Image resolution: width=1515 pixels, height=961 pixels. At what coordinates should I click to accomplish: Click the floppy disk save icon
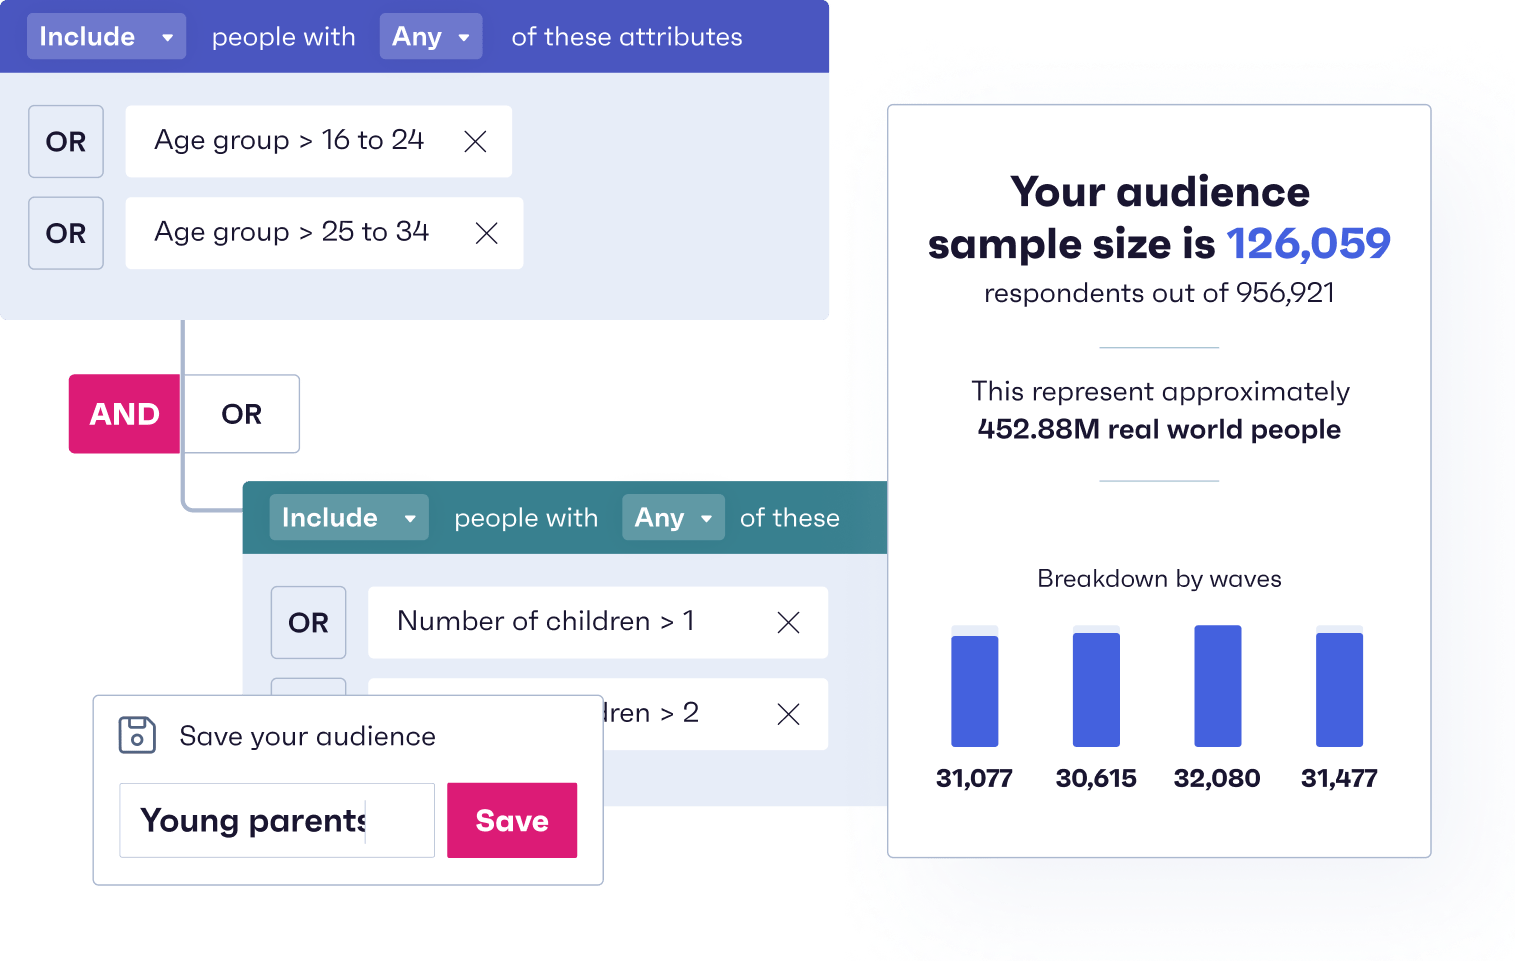[x=137, y=735]
